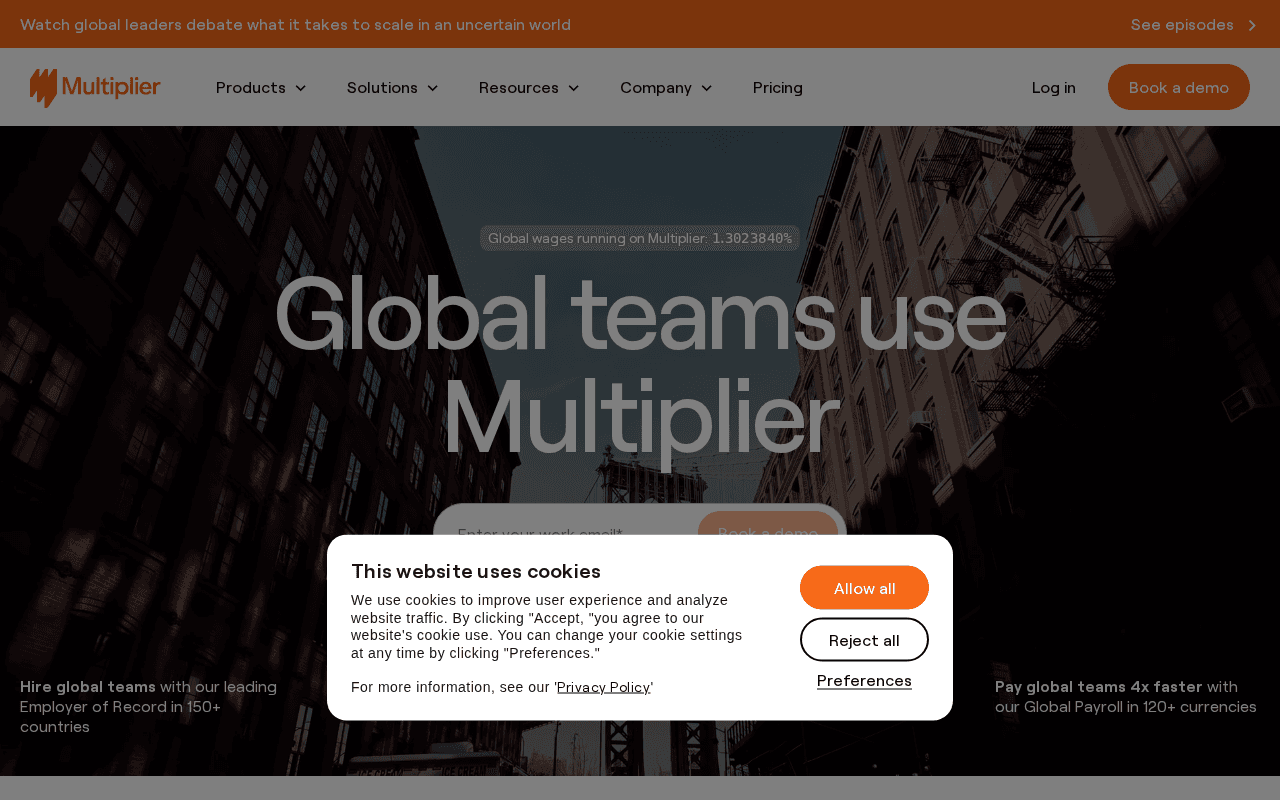
Task: Click See episodes link
Action: tap(1182, 25)
